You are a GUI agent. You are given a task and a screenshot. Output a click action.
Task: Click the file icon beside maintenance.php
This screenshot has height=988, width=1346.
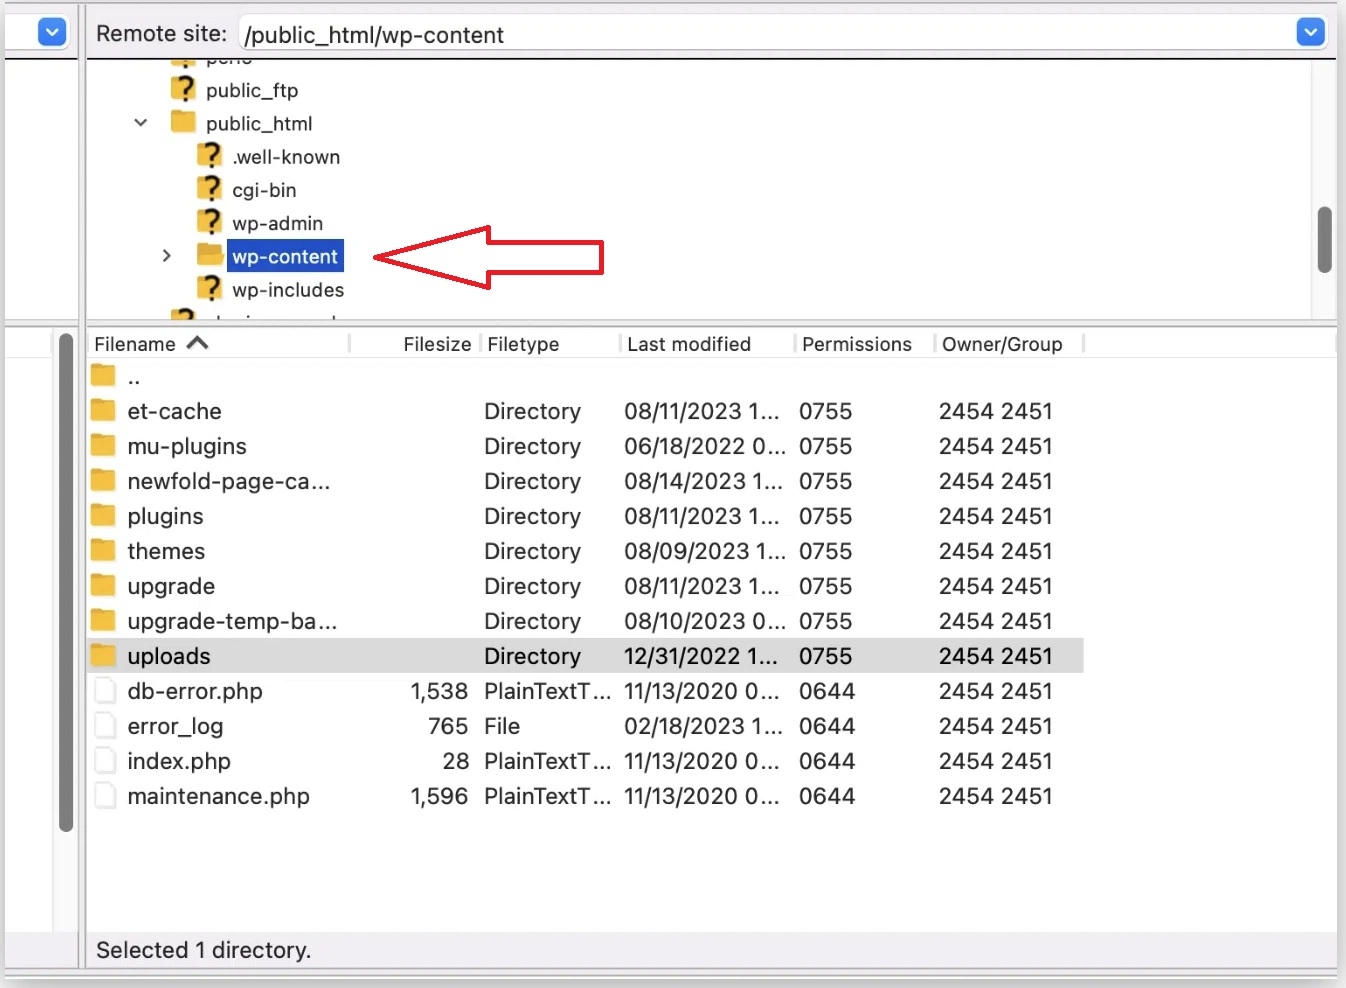[105, 795]
